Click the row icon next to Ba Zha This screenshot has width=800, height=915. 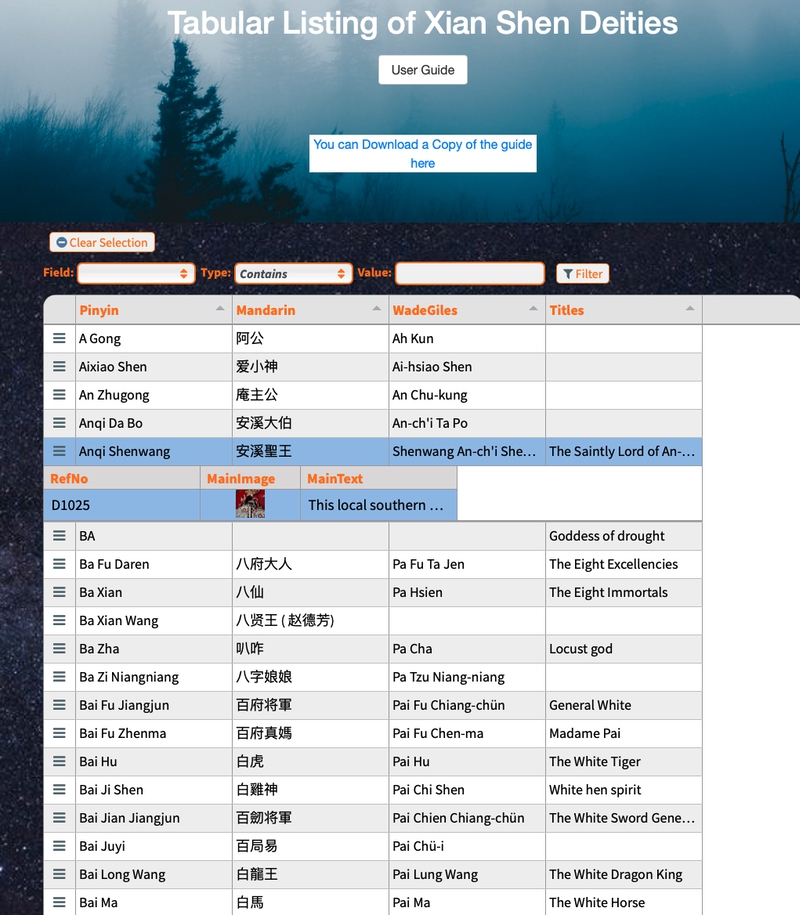pyautogui.click(x=59, y=648)
